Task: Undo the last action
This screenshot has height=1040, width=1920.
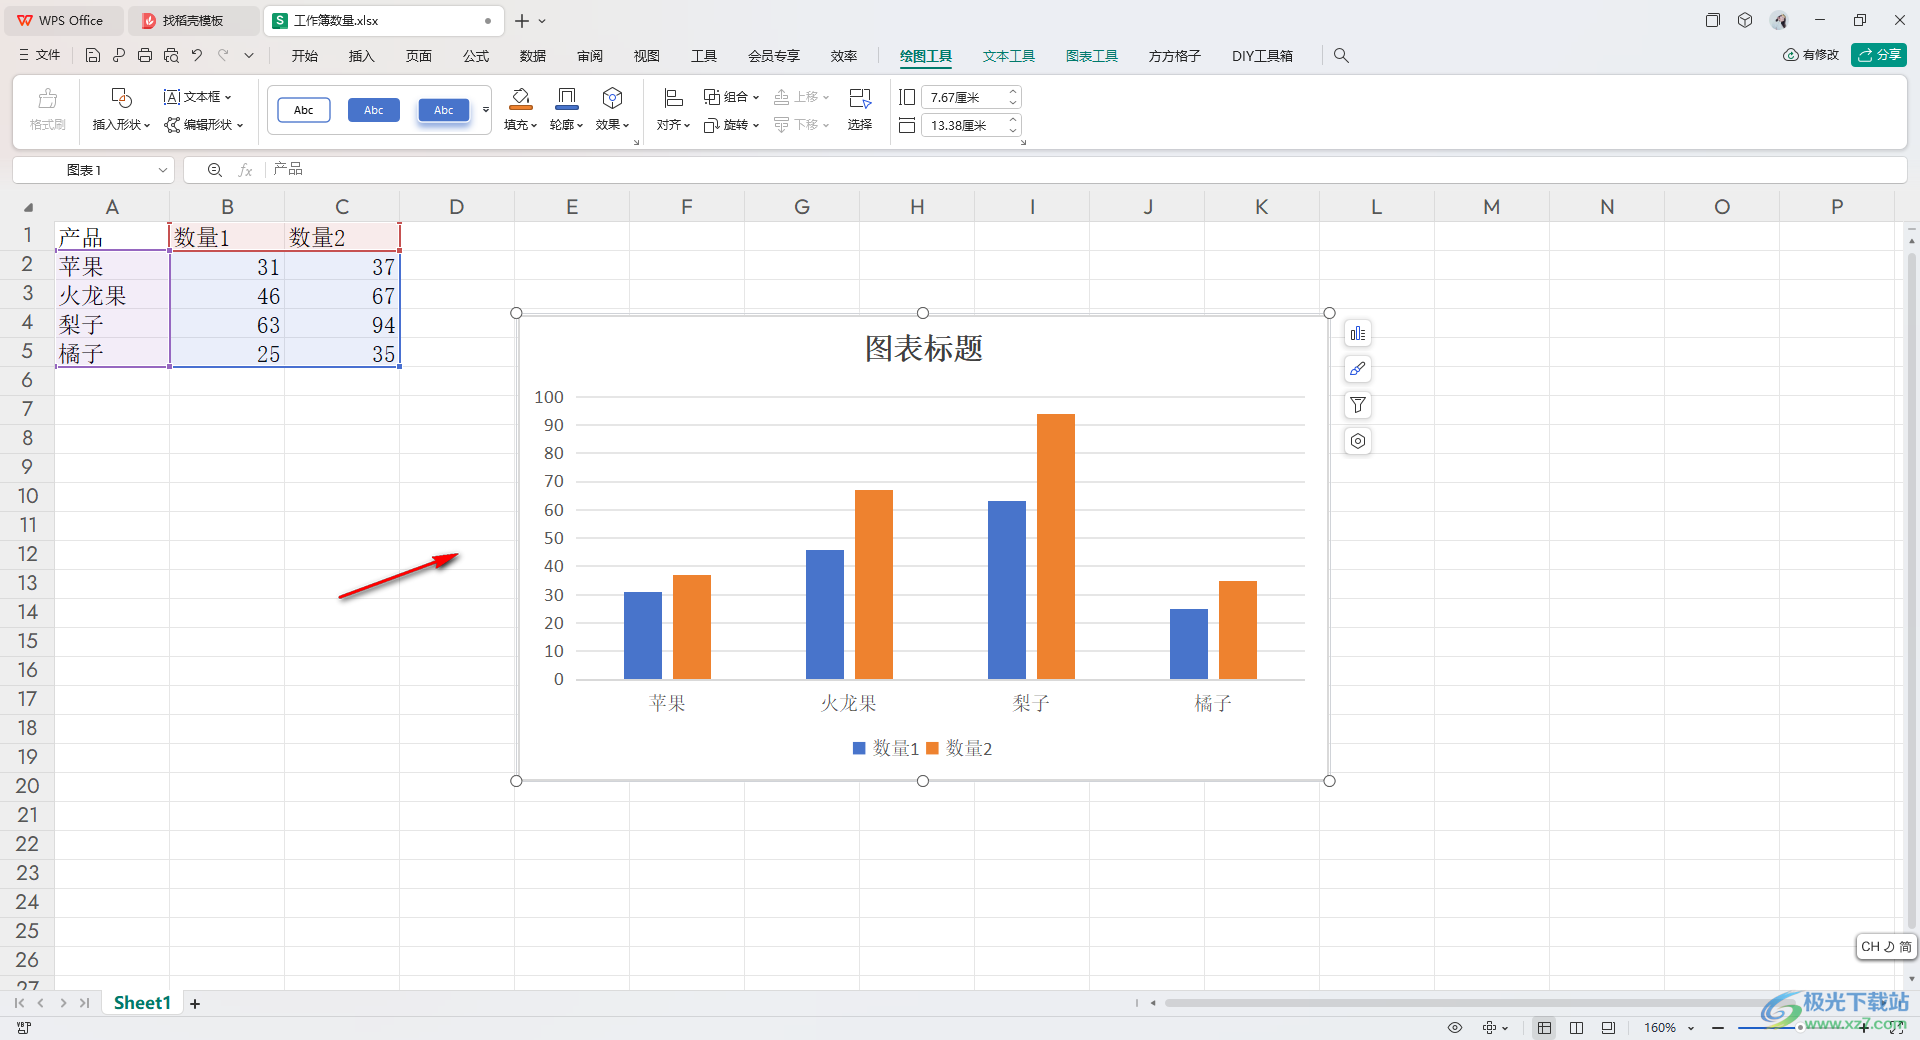Action: pyautogui.click(x=197, y=55)
